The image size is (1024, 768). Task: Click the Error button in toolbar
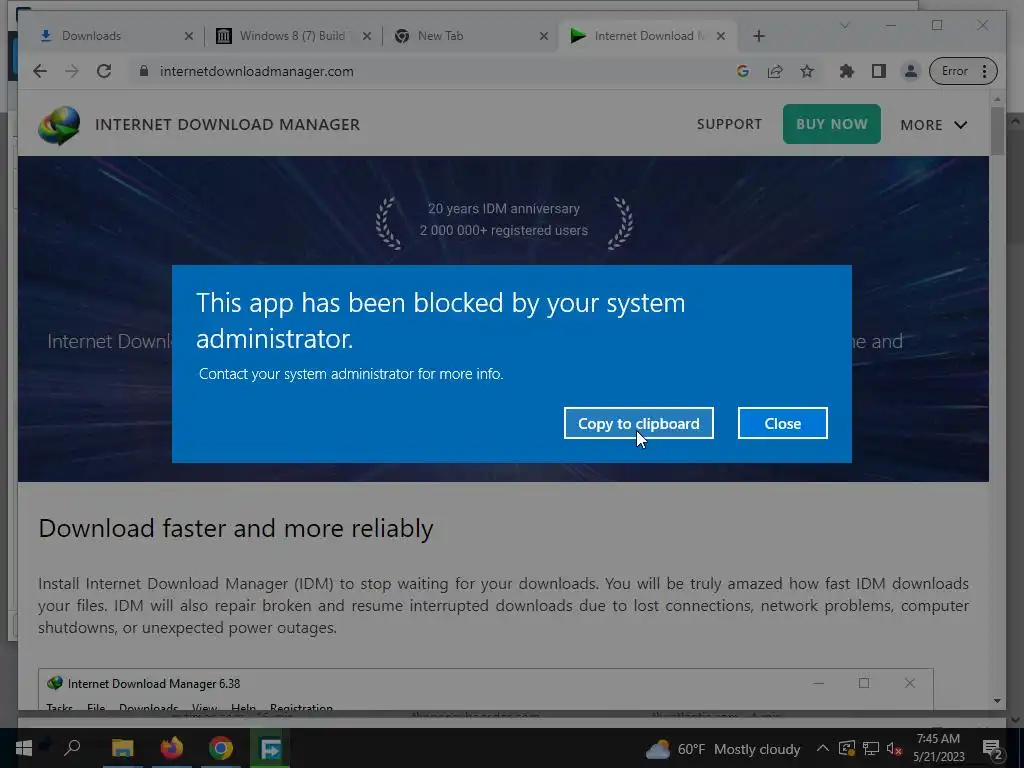963,71
